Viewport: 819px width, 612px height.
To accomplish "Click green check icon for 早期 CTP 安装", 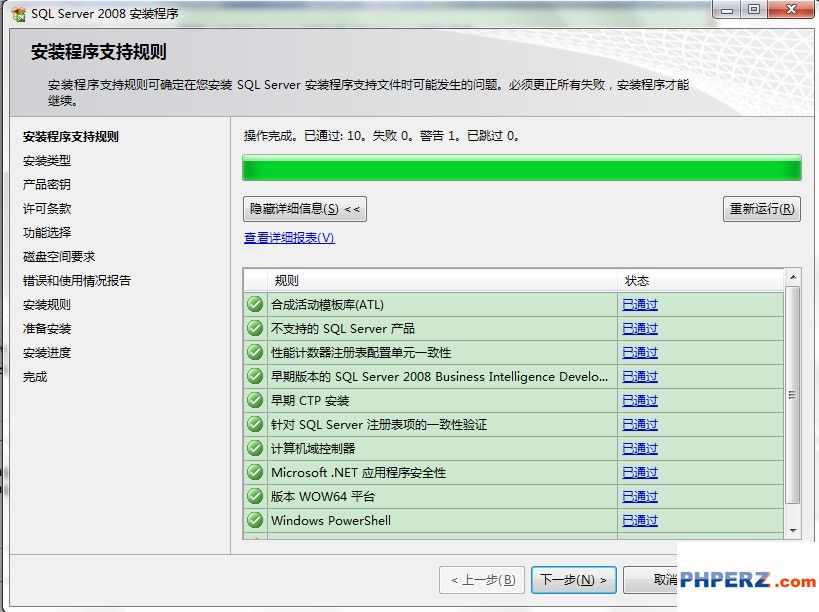I will (255, 400).
